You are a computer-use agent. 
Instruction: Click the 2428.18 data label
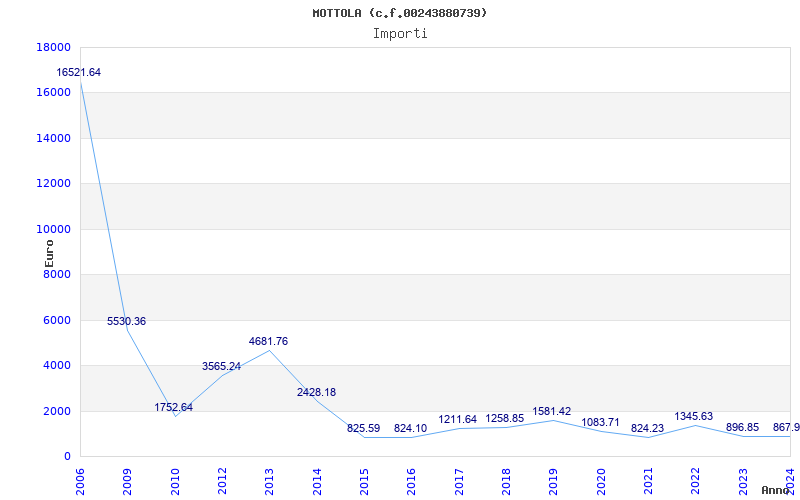click(x=316, y=392)
